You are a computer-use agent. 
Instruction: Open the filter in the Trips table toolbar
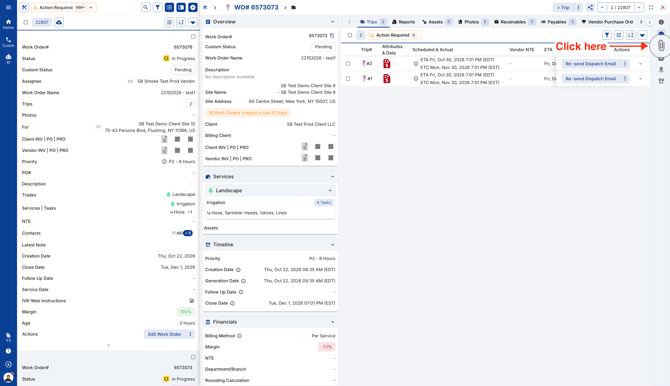(607, 35)
